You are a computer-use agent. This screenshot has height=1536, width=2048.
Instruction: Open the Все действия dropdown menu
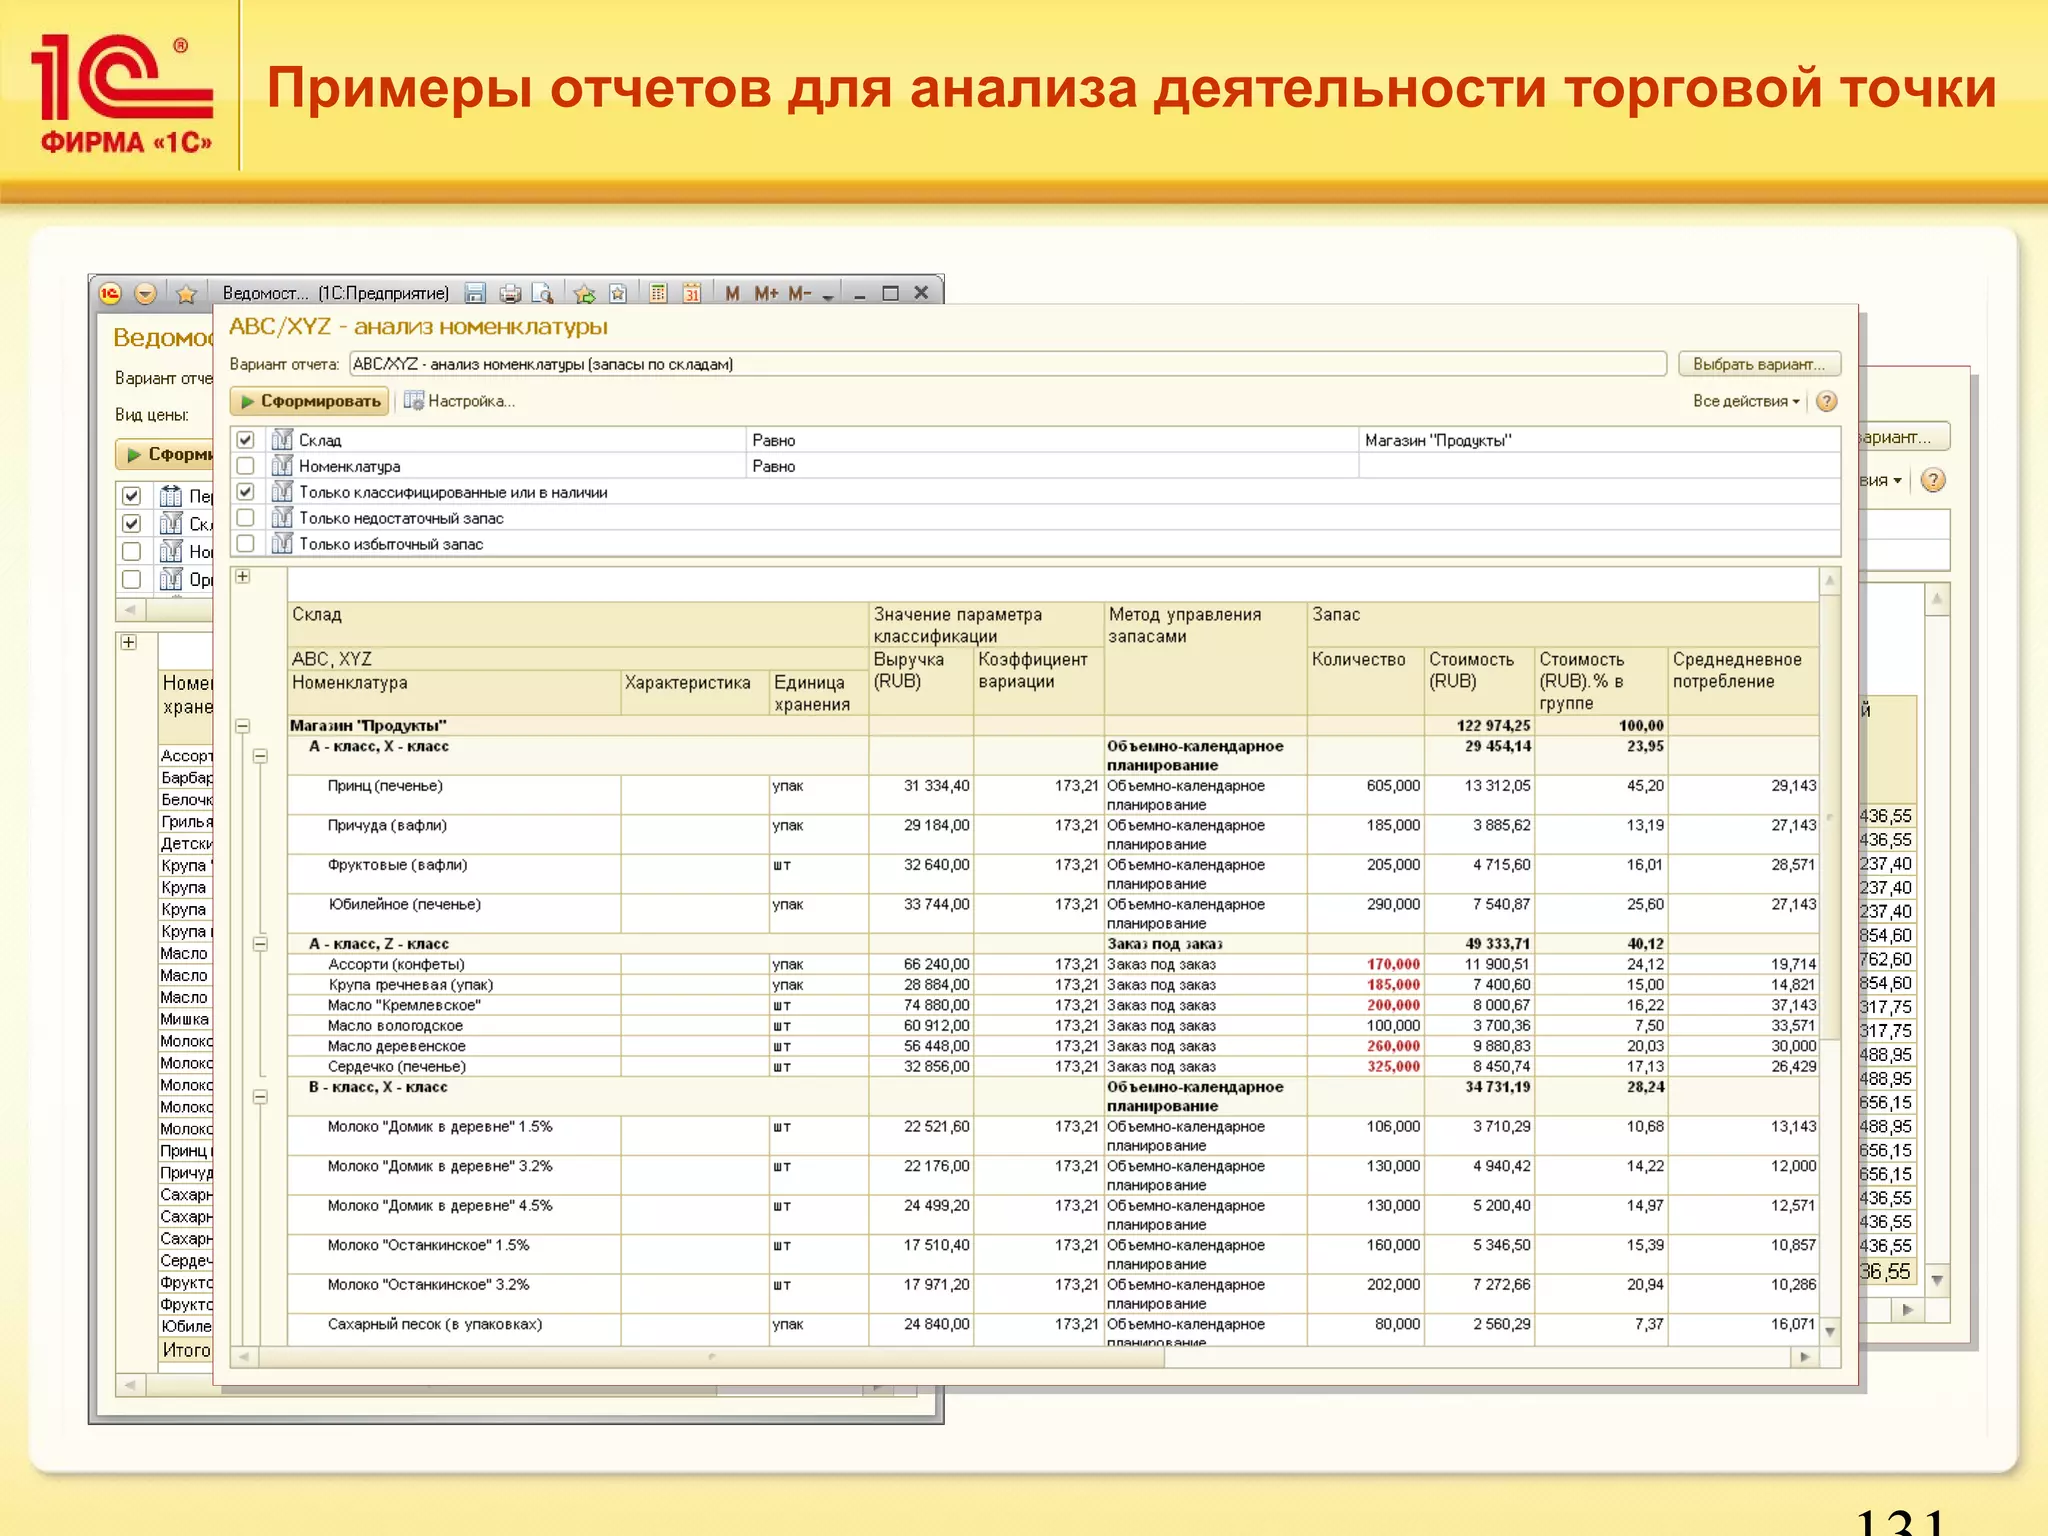pos(1746,401)
